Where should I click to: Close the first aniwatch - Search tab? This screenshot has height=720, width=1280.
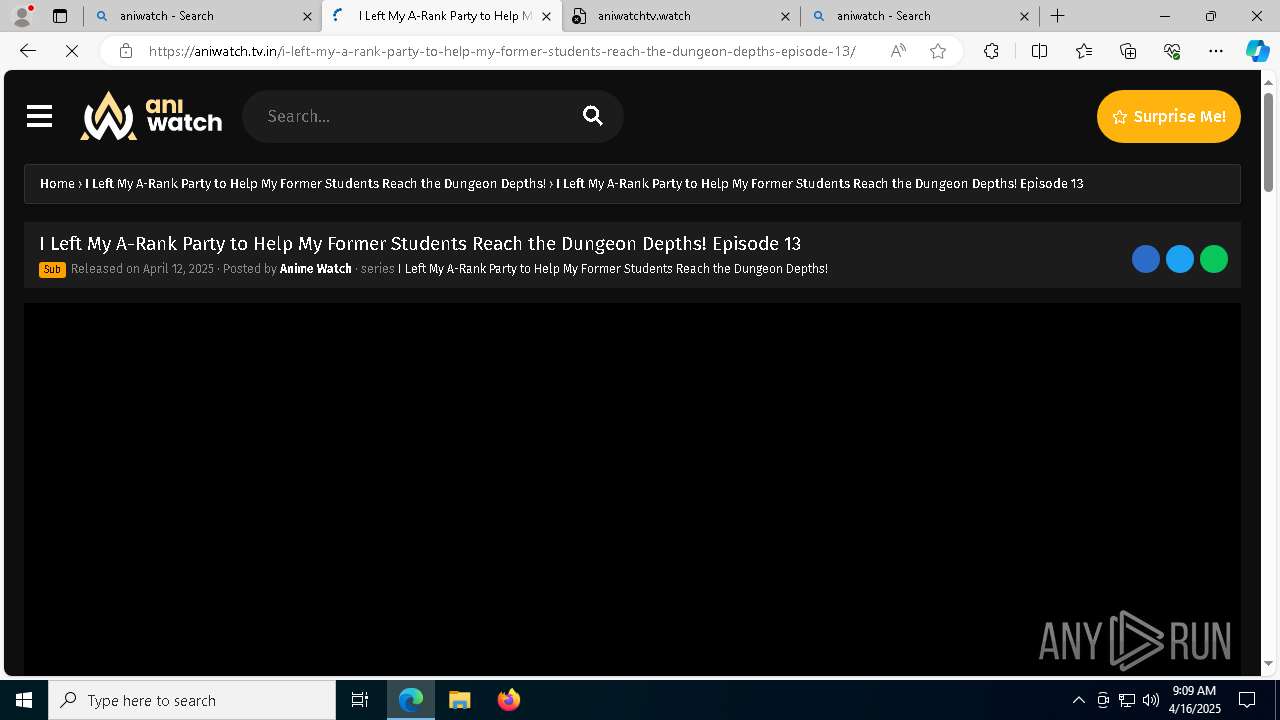click(307, 16)
